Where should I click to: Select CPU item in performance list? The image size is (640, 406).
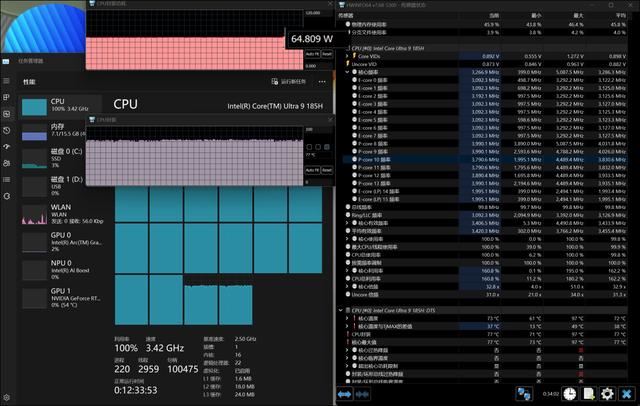(60, 106)
